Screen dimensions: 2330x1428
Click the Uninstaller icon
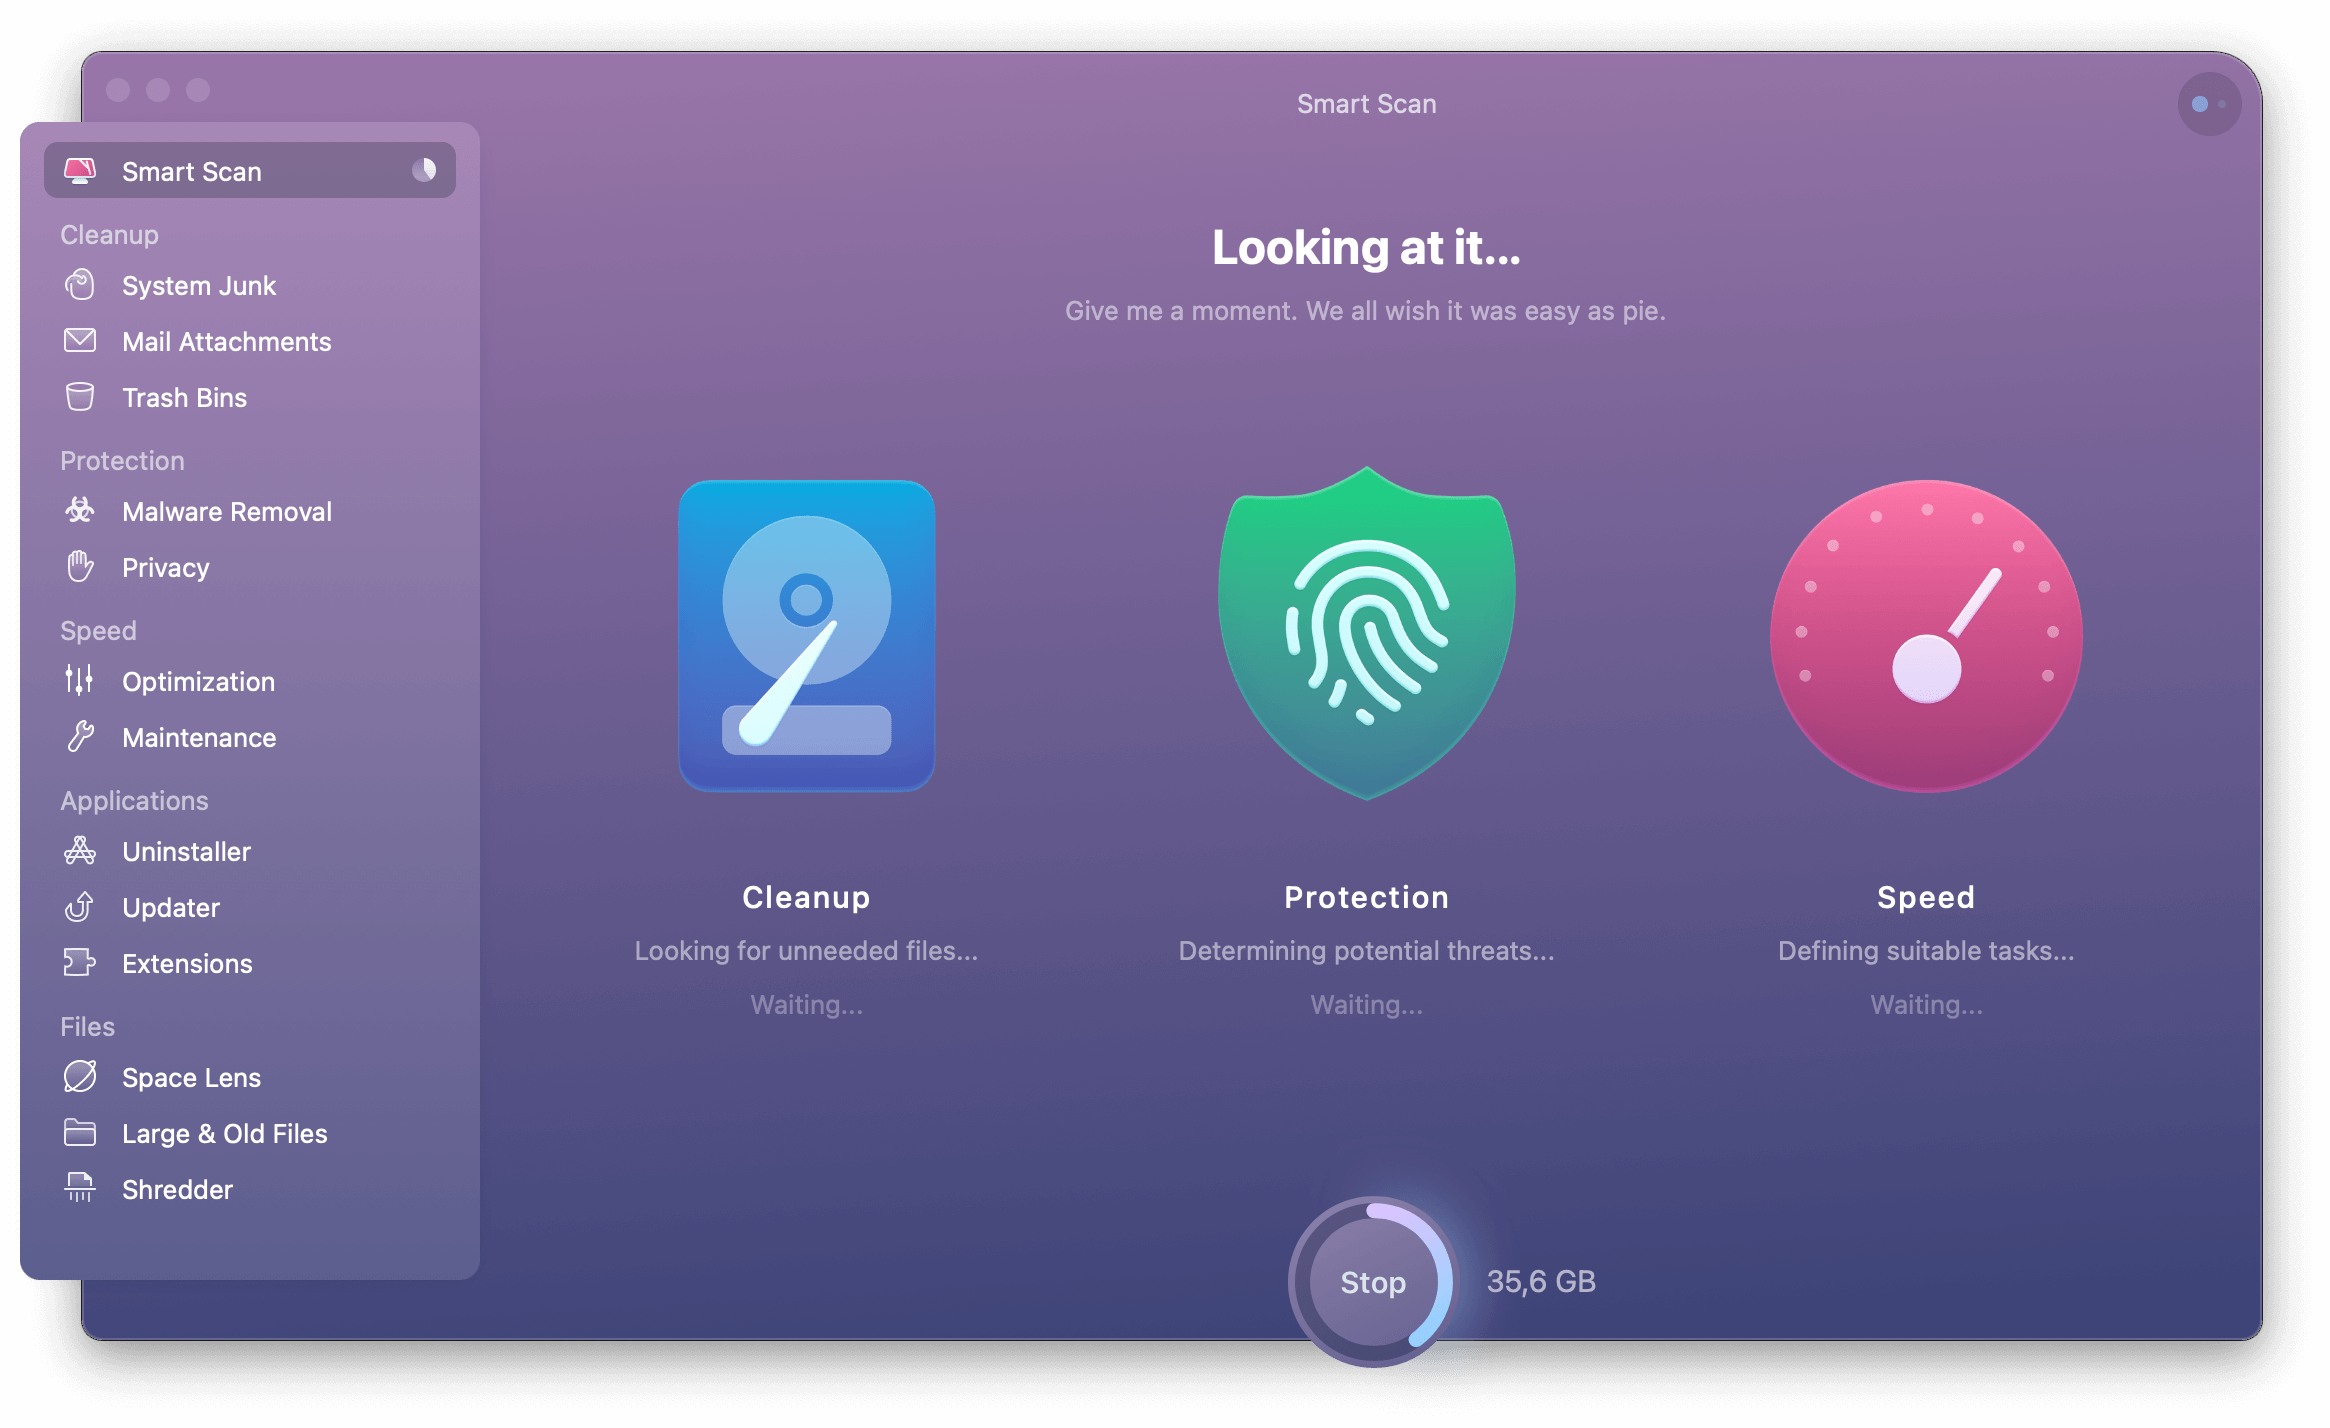[x=80, y=851]
